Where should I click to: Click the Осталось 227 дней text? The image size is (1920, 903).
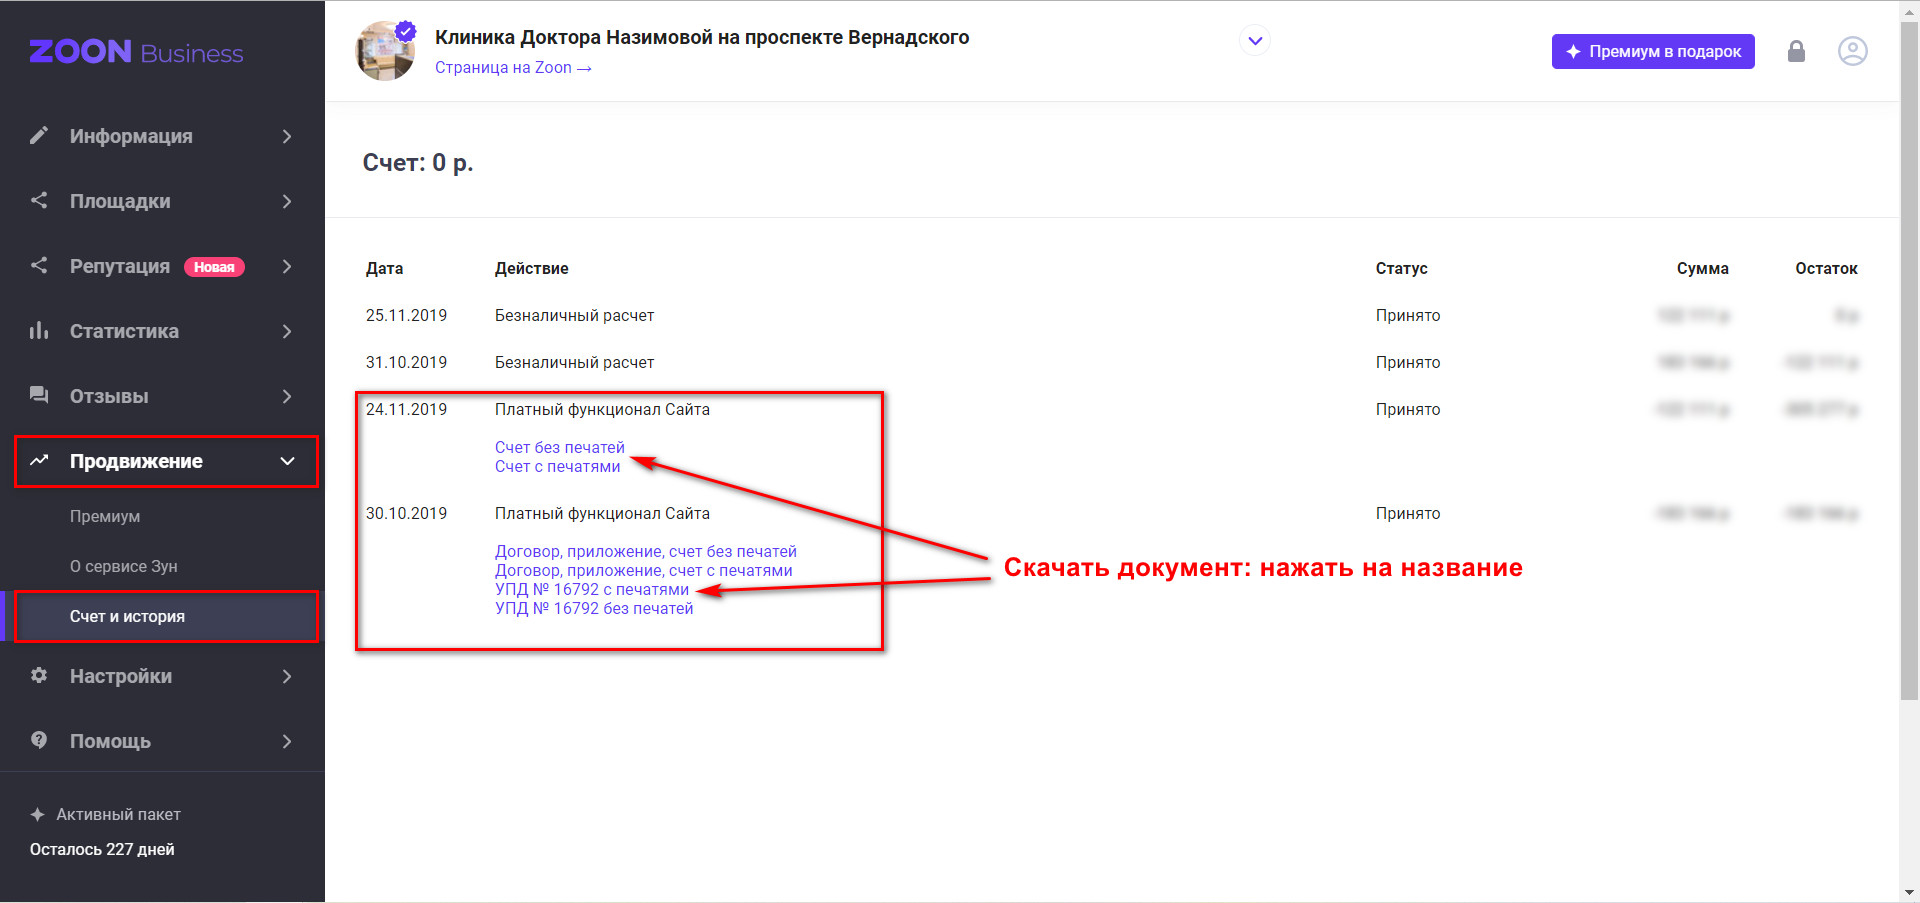tap(102, 849)
